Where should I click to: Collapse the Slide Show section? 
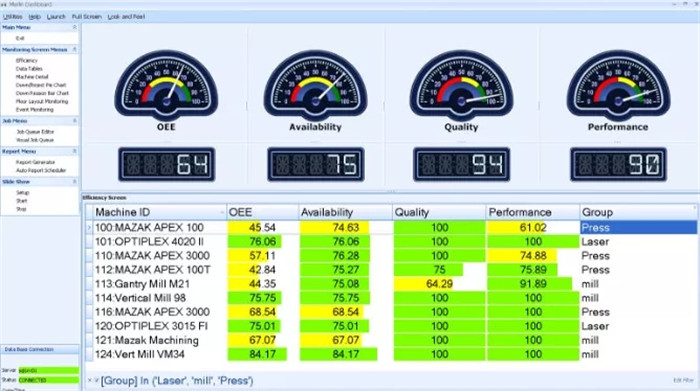[75, 182]
